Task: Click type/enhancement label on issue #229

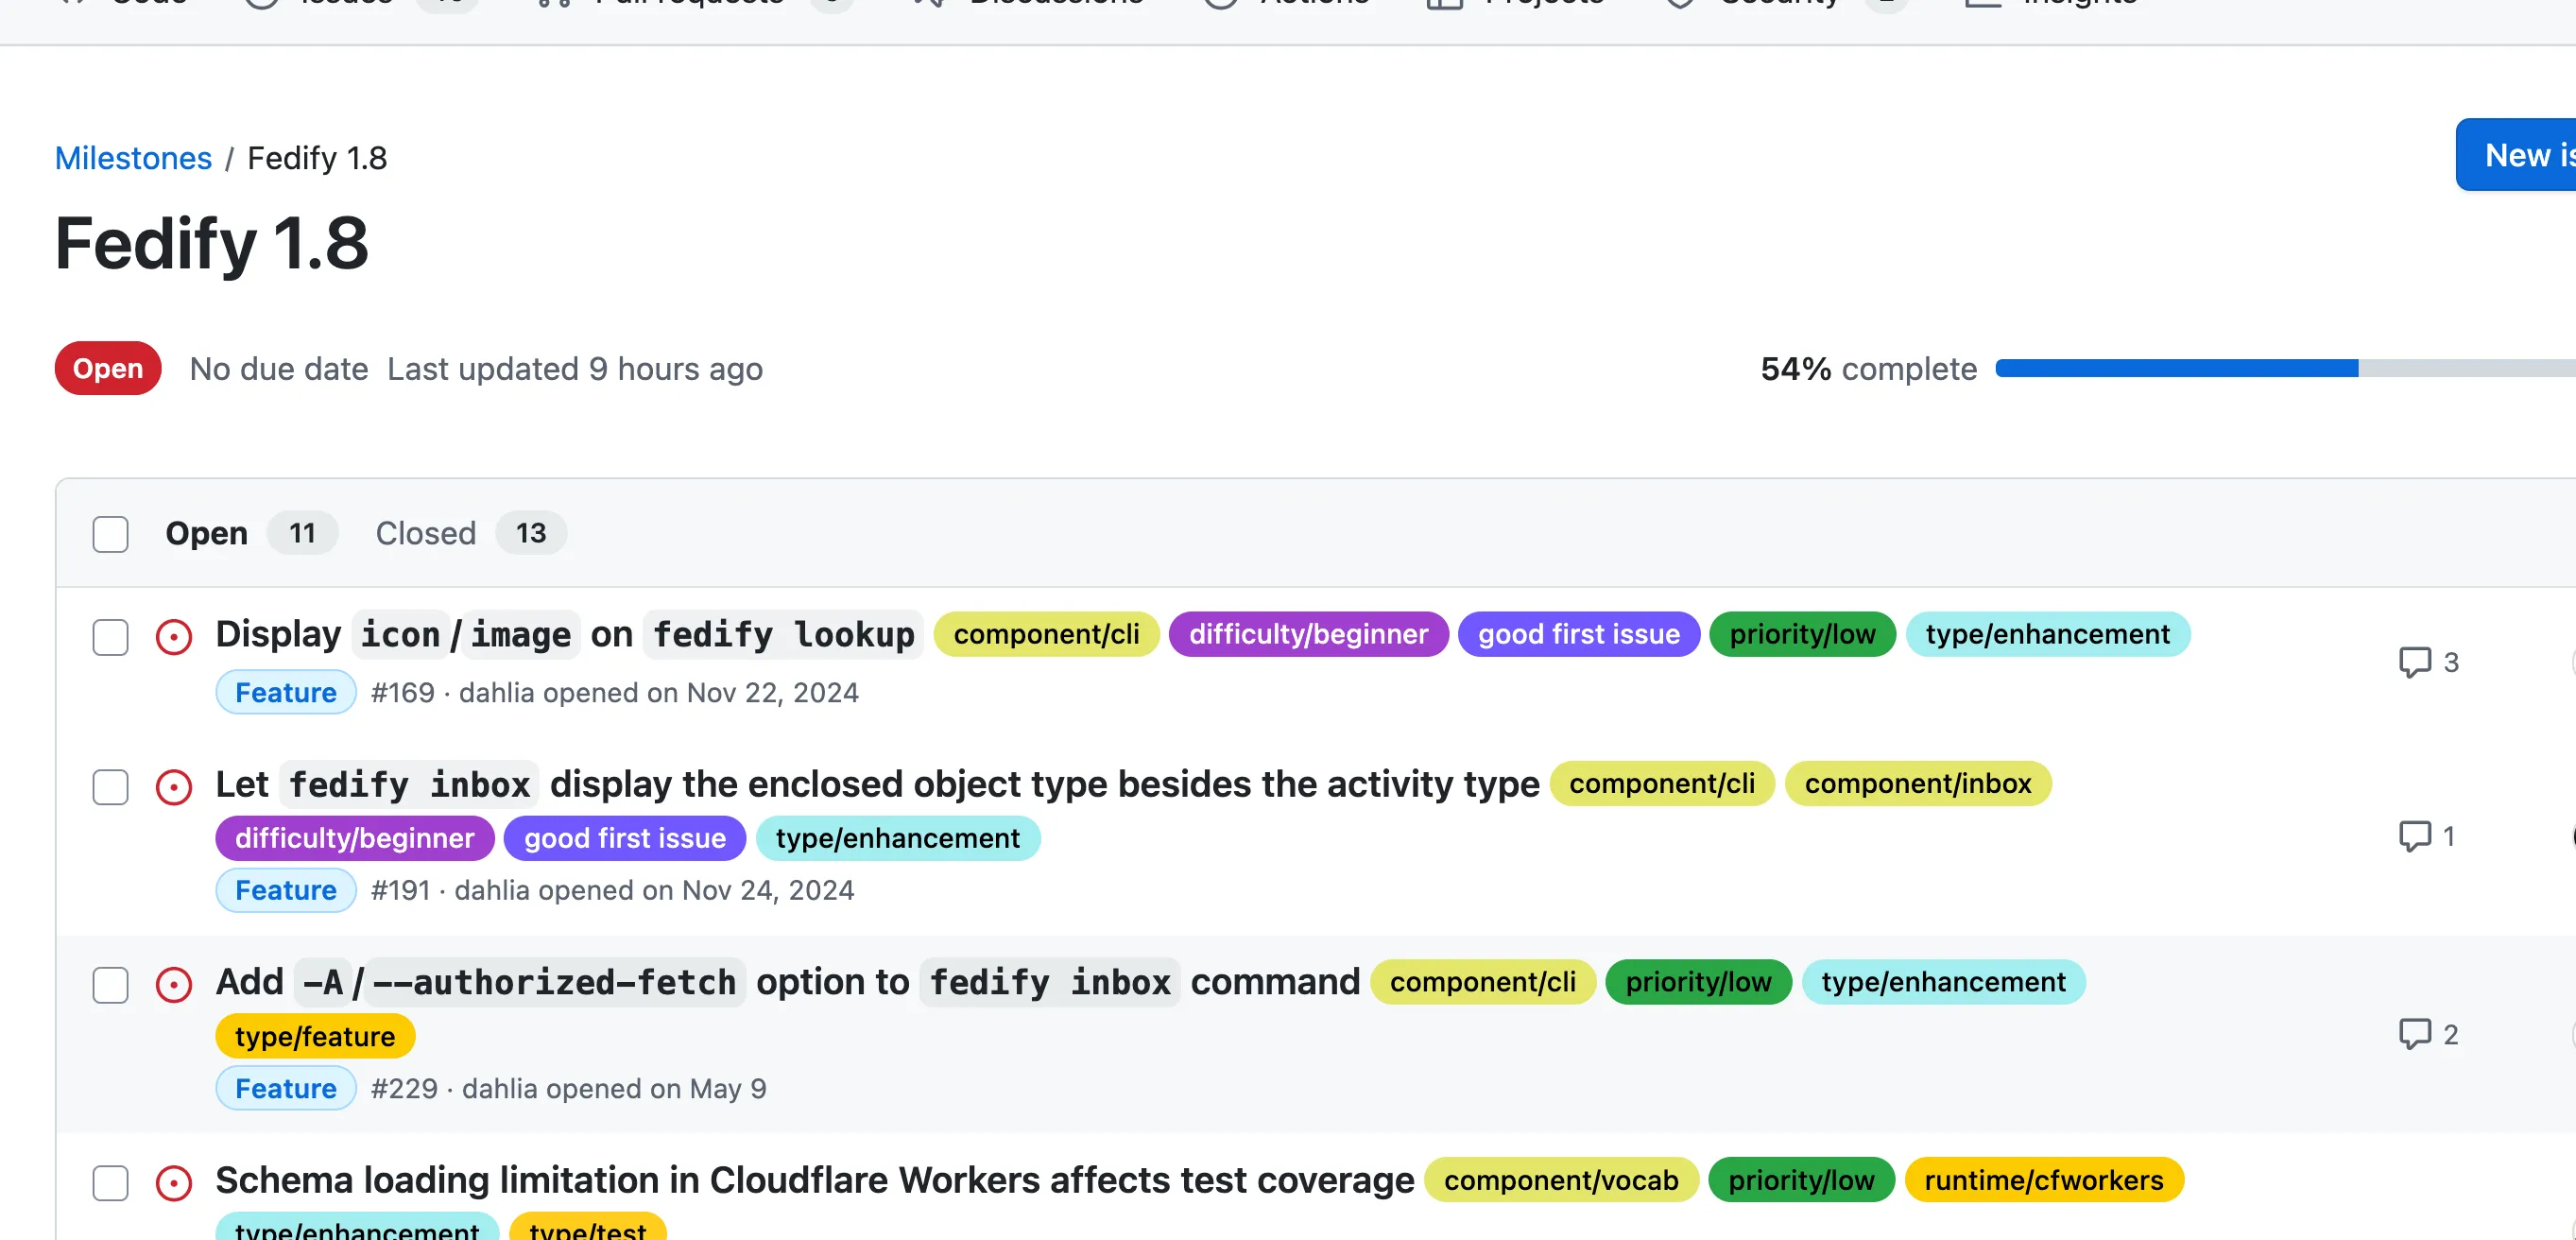Action: (x=1943, y=982)
